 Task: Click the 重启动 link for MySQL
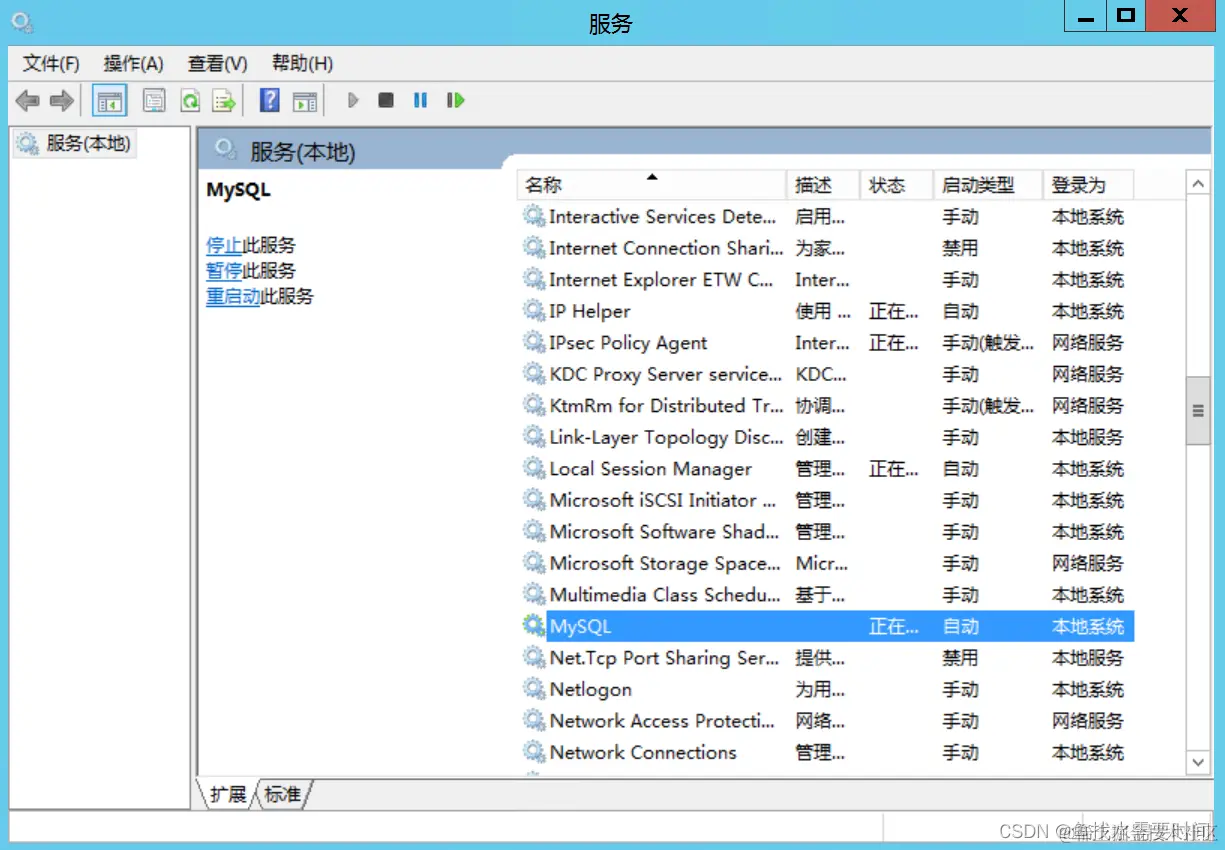pyautogui.click(x=233, y=296)
